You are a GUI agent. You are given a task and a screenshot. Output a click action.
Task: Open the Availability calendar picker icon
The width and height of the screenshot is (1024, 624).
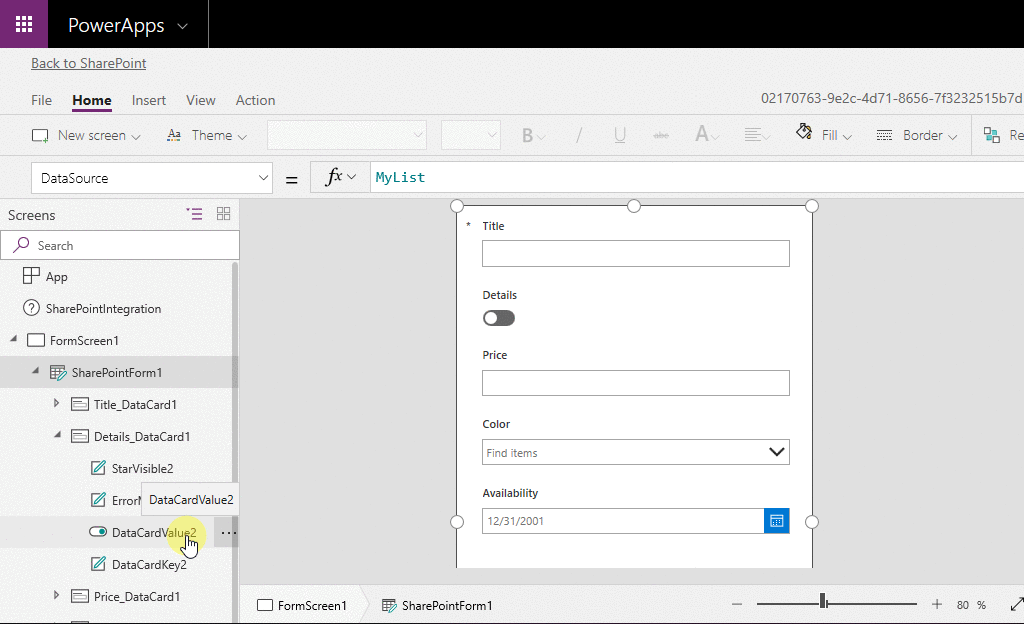point(776,521)
